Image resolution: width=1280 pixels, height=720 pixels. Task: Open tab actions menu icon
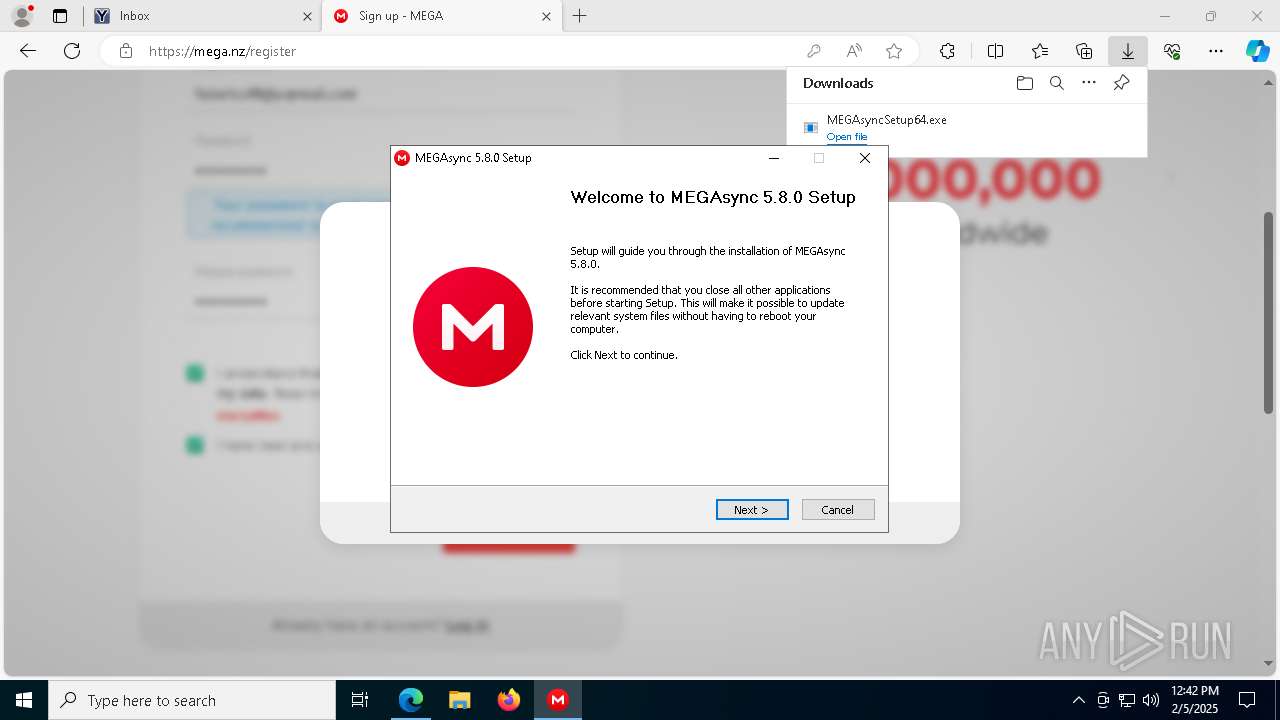click(x=60, y=16)
